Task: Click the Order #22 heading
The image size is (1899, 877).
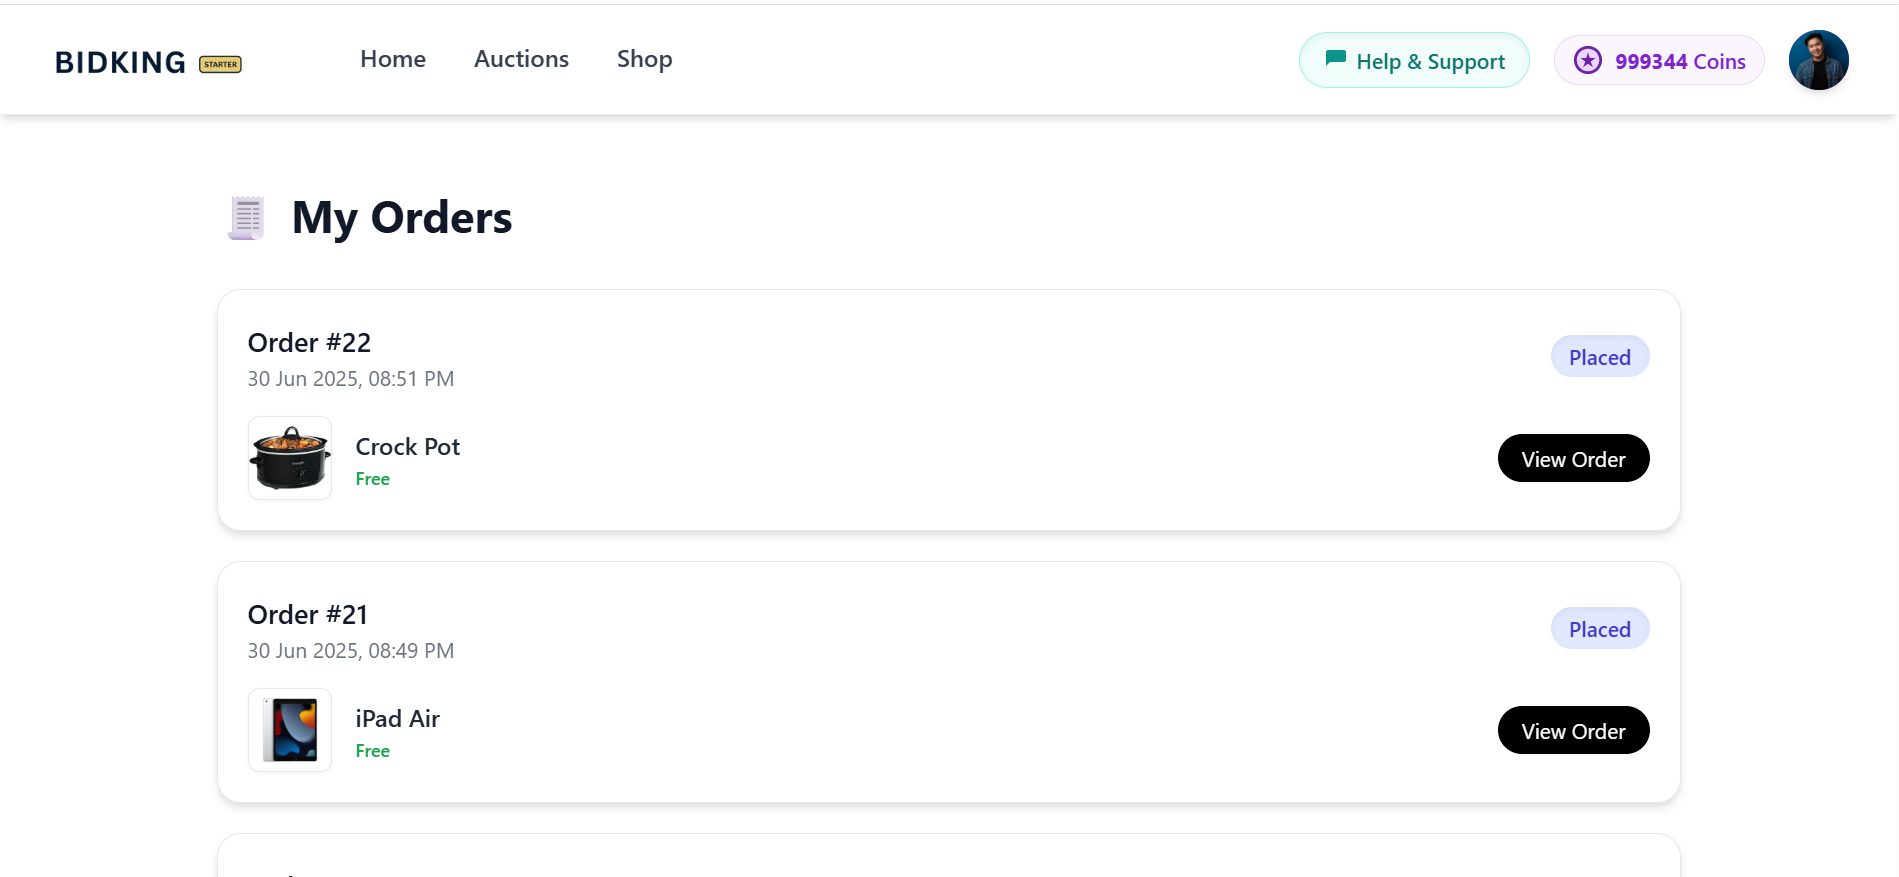Action: click(x=309, y=343)
